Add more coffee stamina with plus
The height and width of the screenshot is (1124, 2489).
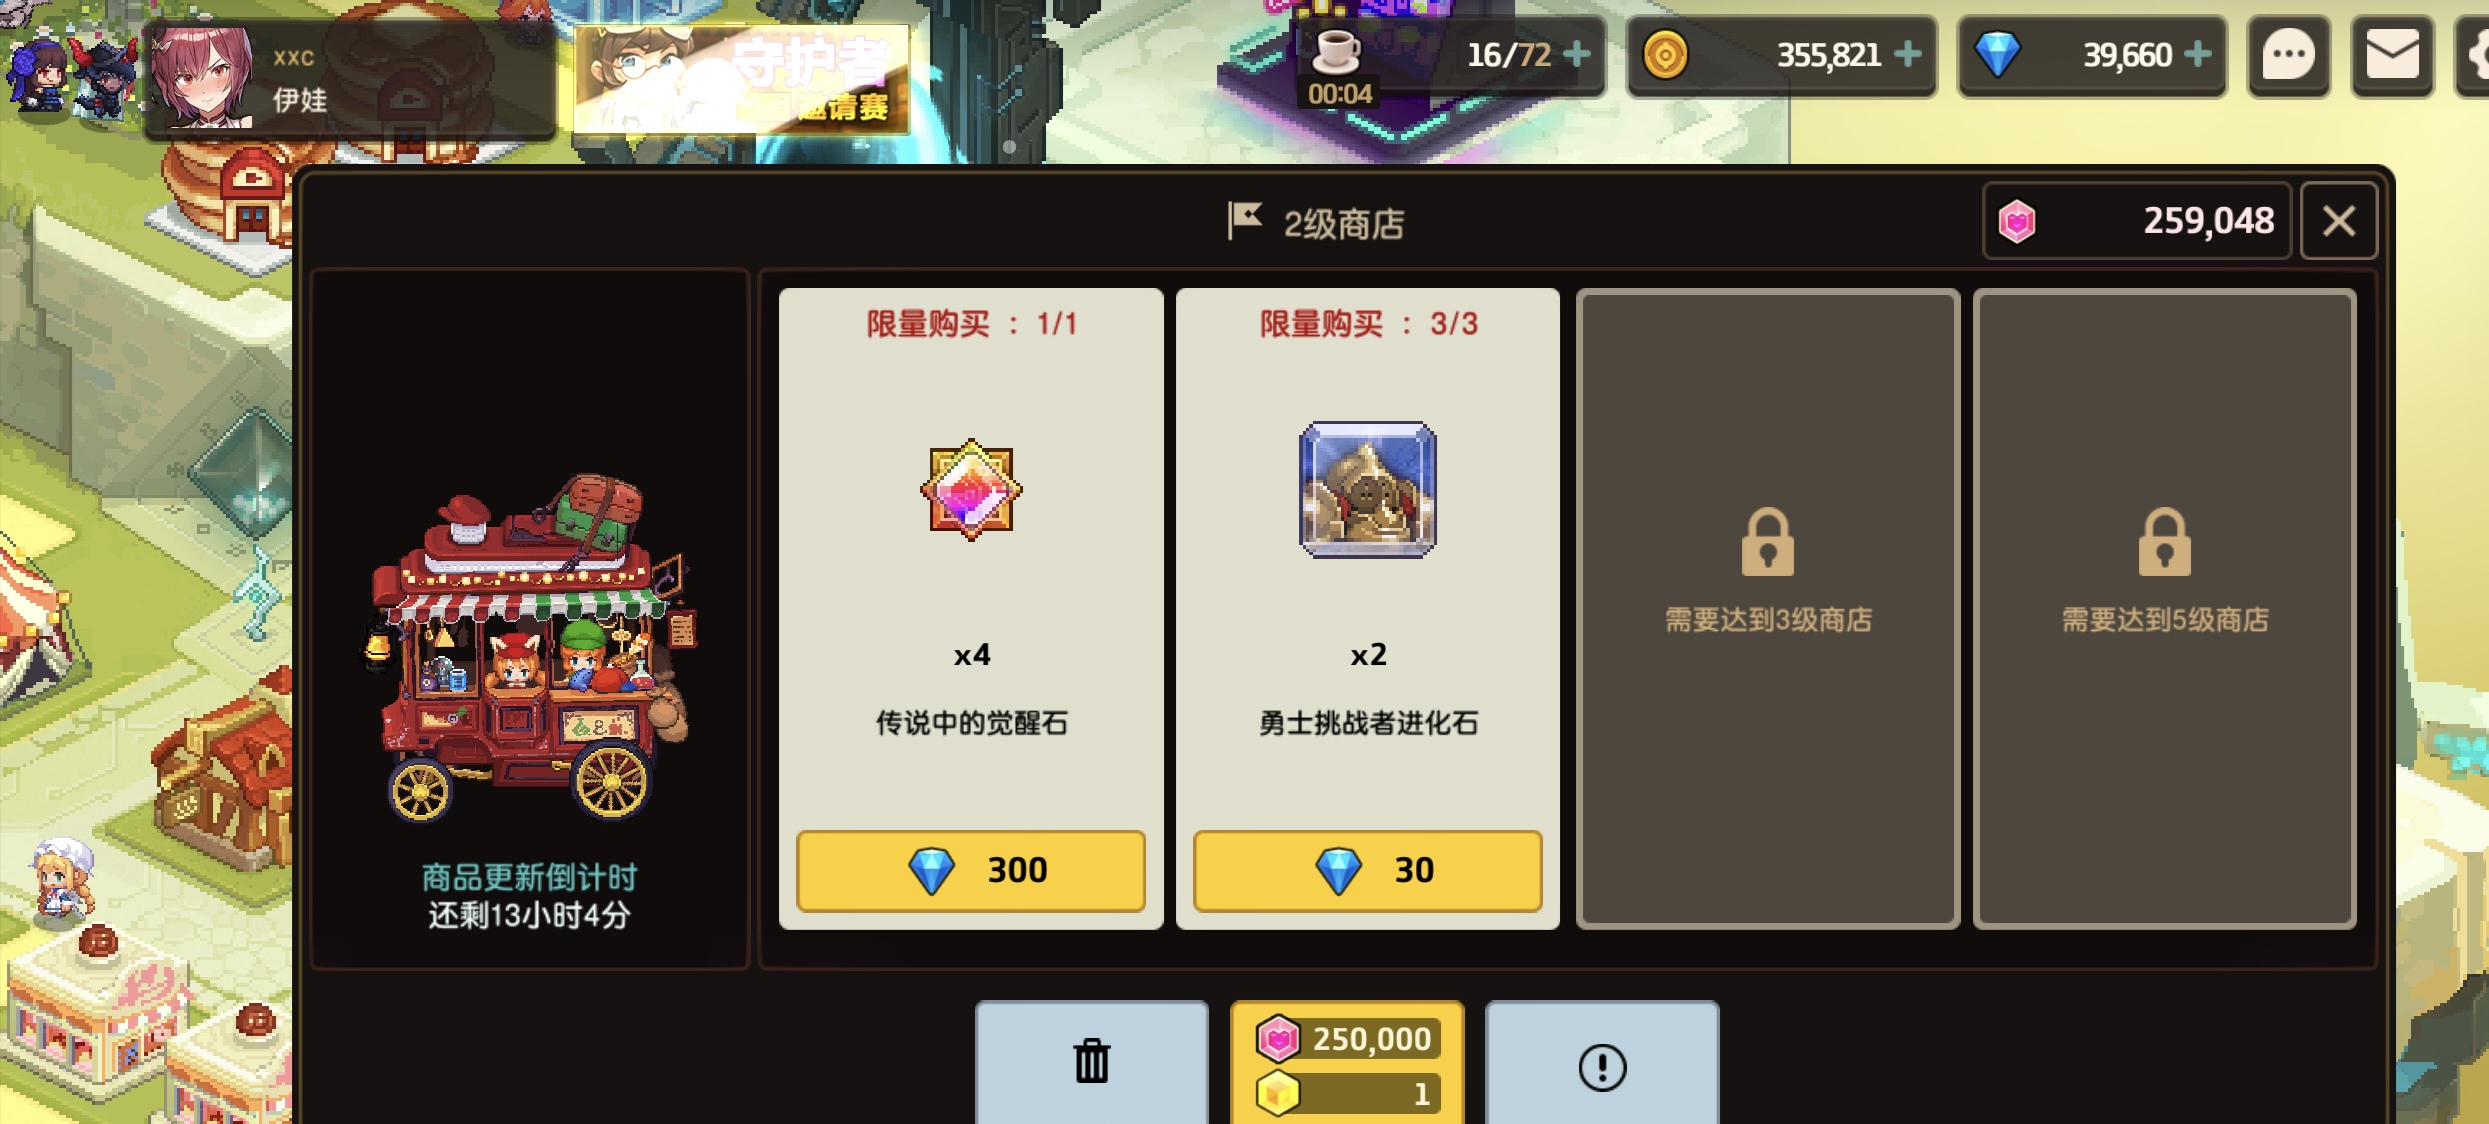point(1577,54)
